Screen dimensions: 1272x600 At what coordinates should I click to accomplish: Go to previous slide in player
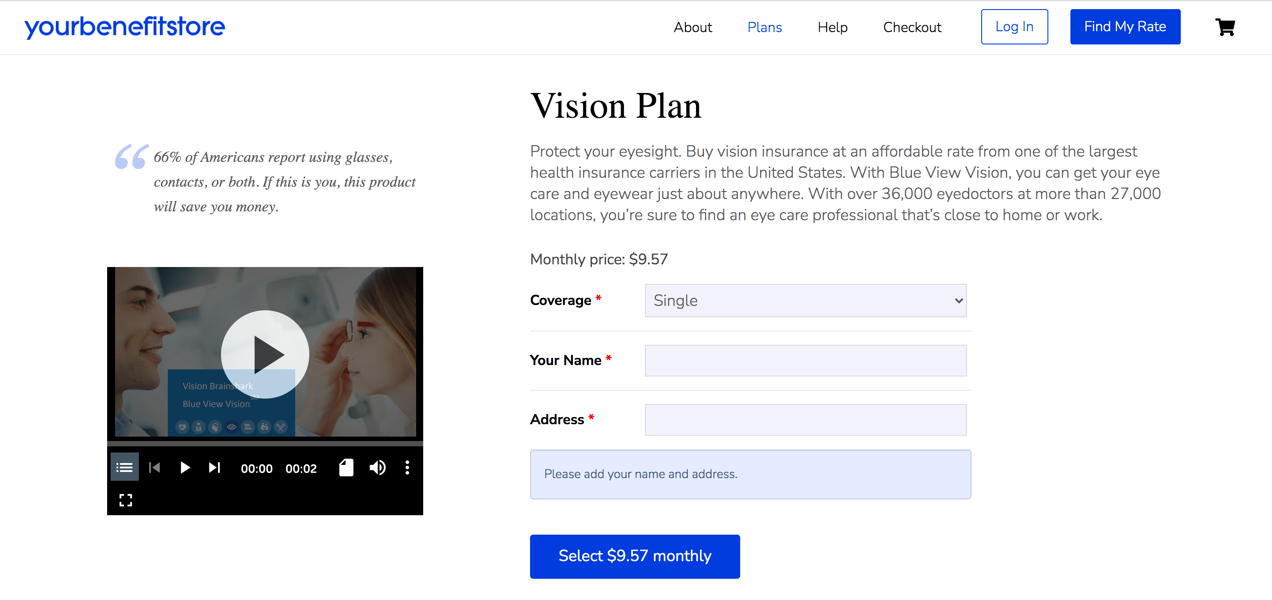(x=155, y=467)
